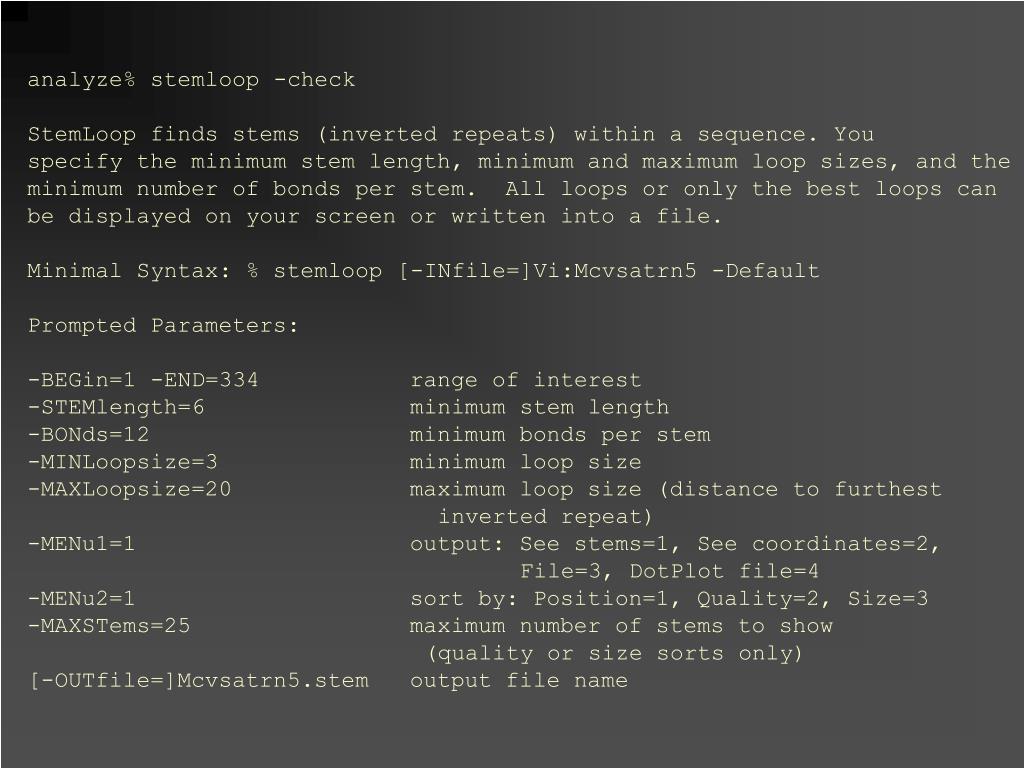The height and width of the screenshot is (768, 1024).
Task: Select the -END=334 parameter
Action: pos(204,380)
